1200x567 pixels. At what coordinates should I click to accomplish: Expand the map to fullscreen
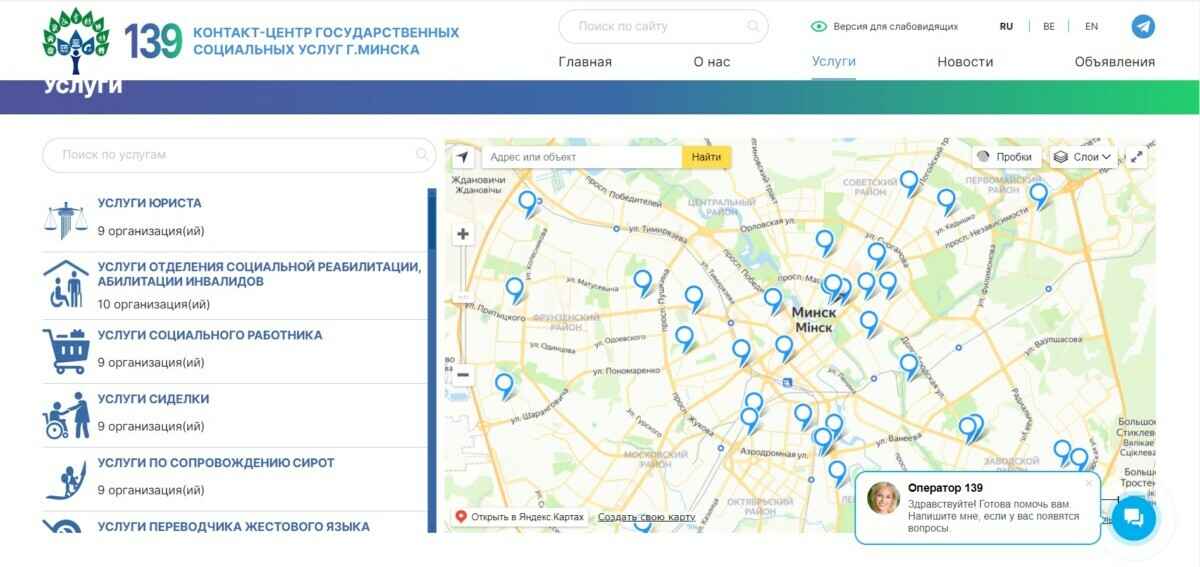point(1136,157)
